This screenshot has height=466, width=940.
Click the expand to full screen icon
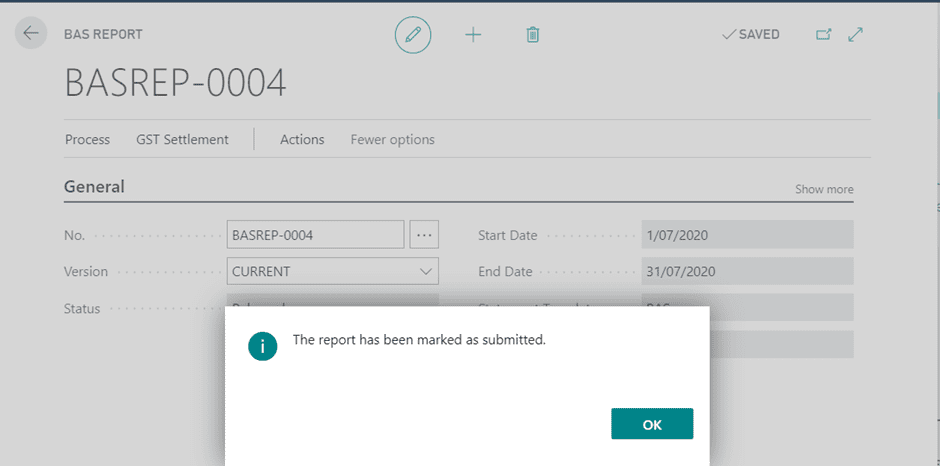pos(855,34)
